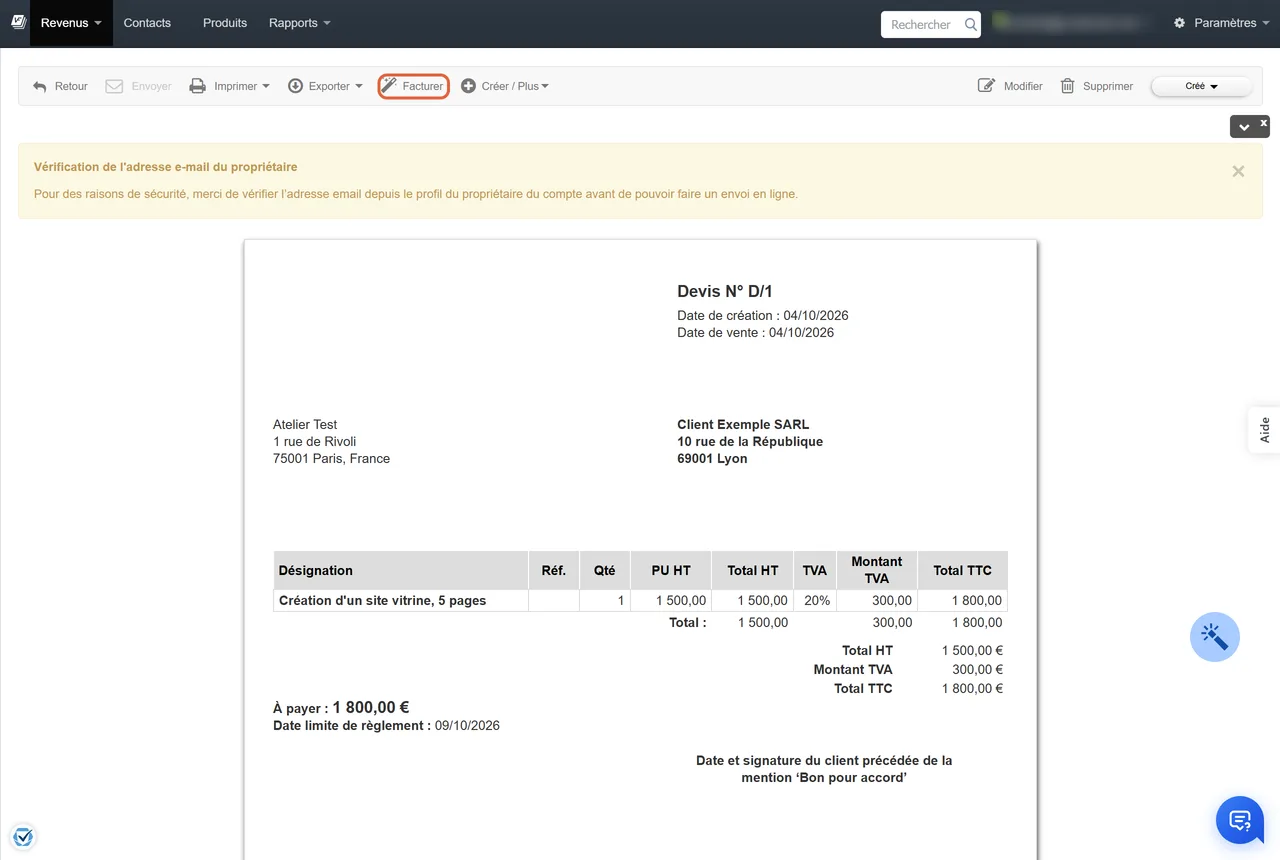Open the Aide side tab
The image size is (1280, 860).
pos(1264,430)
